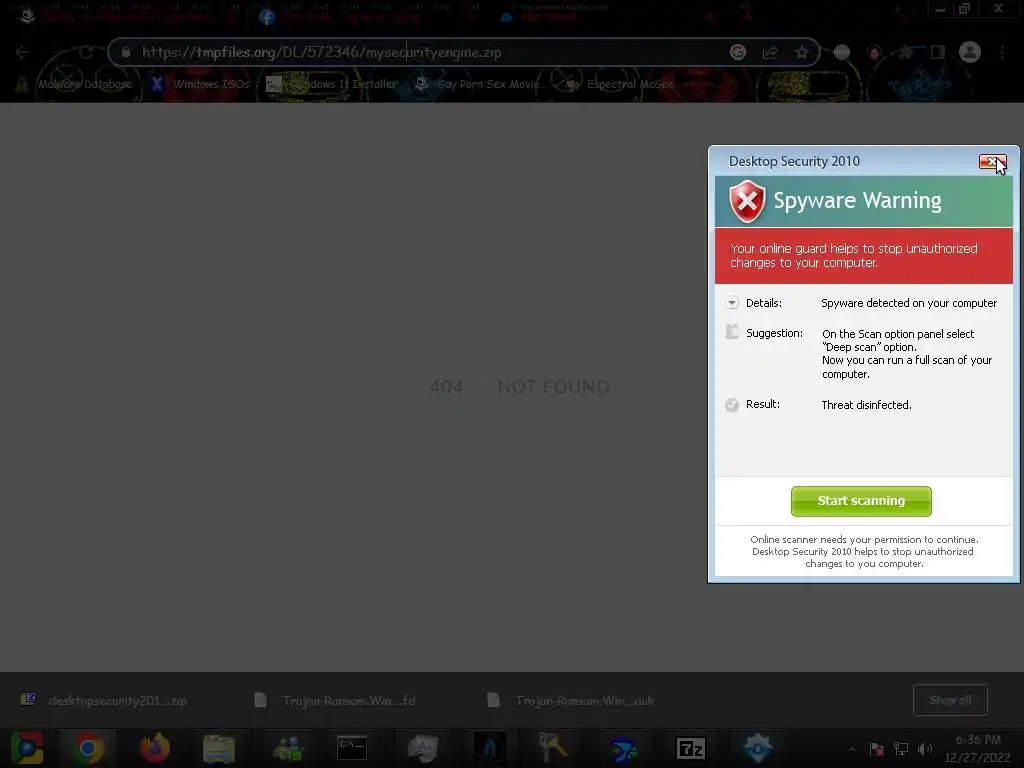Click the 'Threat disinfected.' result text
Image resolution: width=1024 pixels, height=768 pixels.
tap(866, 405)
